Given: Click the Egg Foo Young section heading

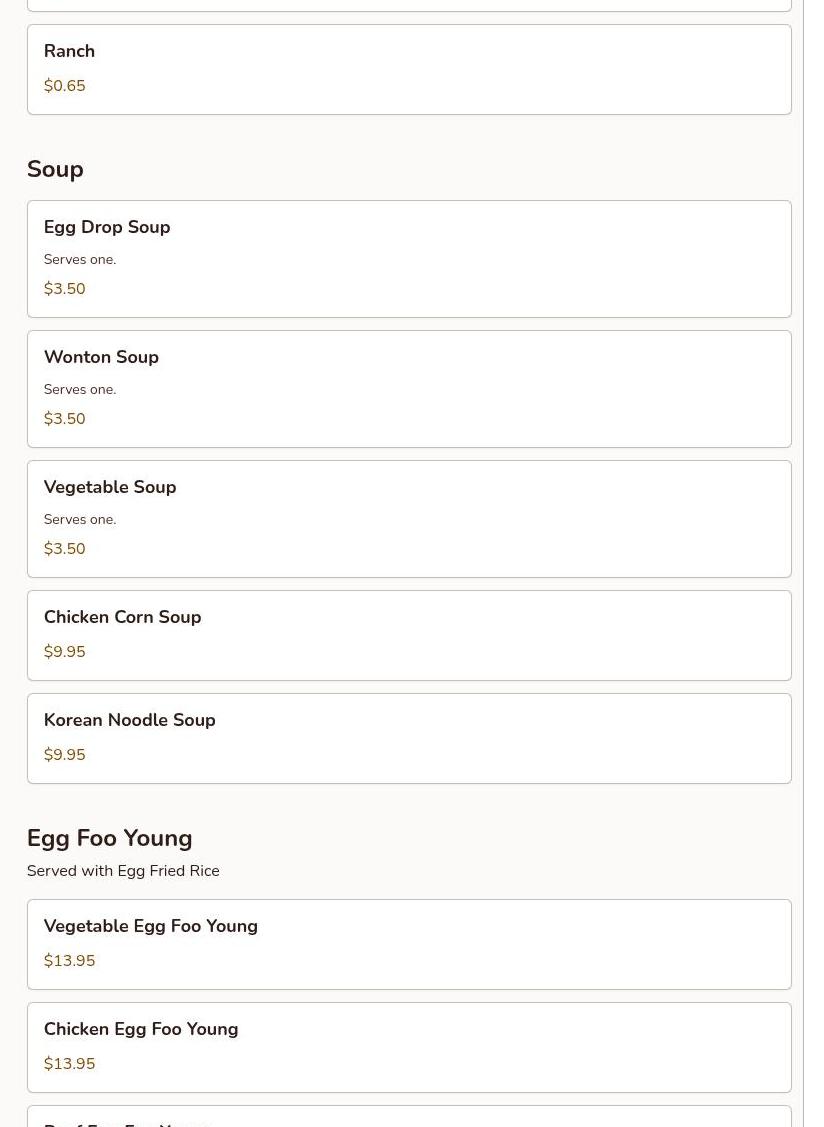Looking at the screenshot, I should tap(109, 838).
